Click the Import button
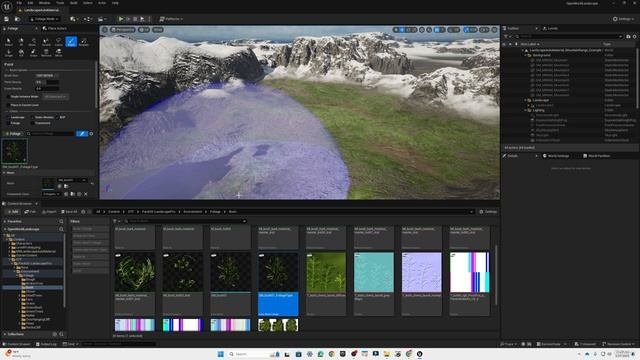This screenshot has width=640, height=360. point(49,212)
